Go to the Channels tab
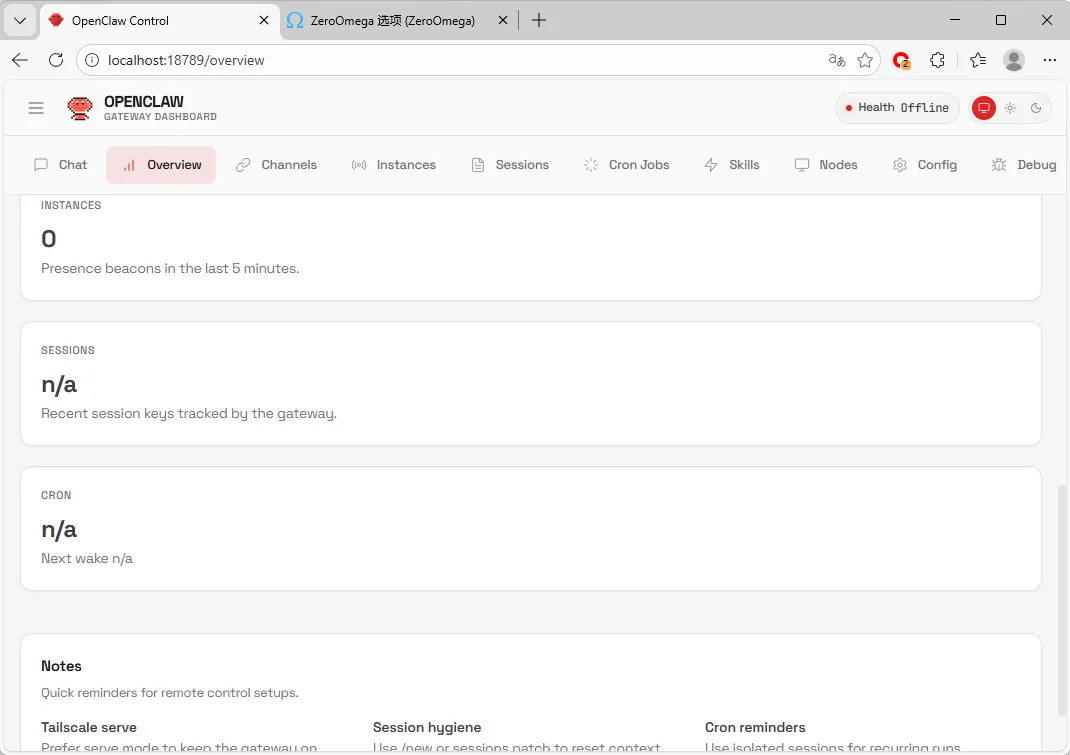Image resolution: width=1070 pixels, height=755 pixels. tap(276, 165)
